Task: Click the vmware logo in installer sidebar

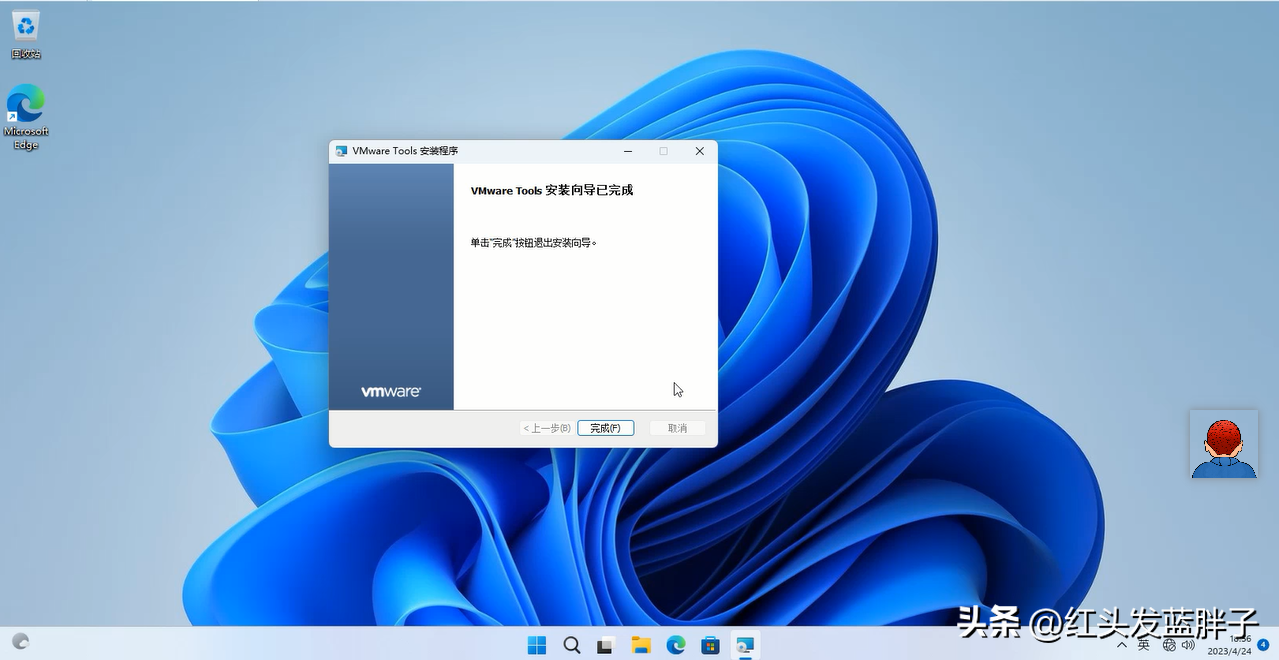Action: [391, 392]
